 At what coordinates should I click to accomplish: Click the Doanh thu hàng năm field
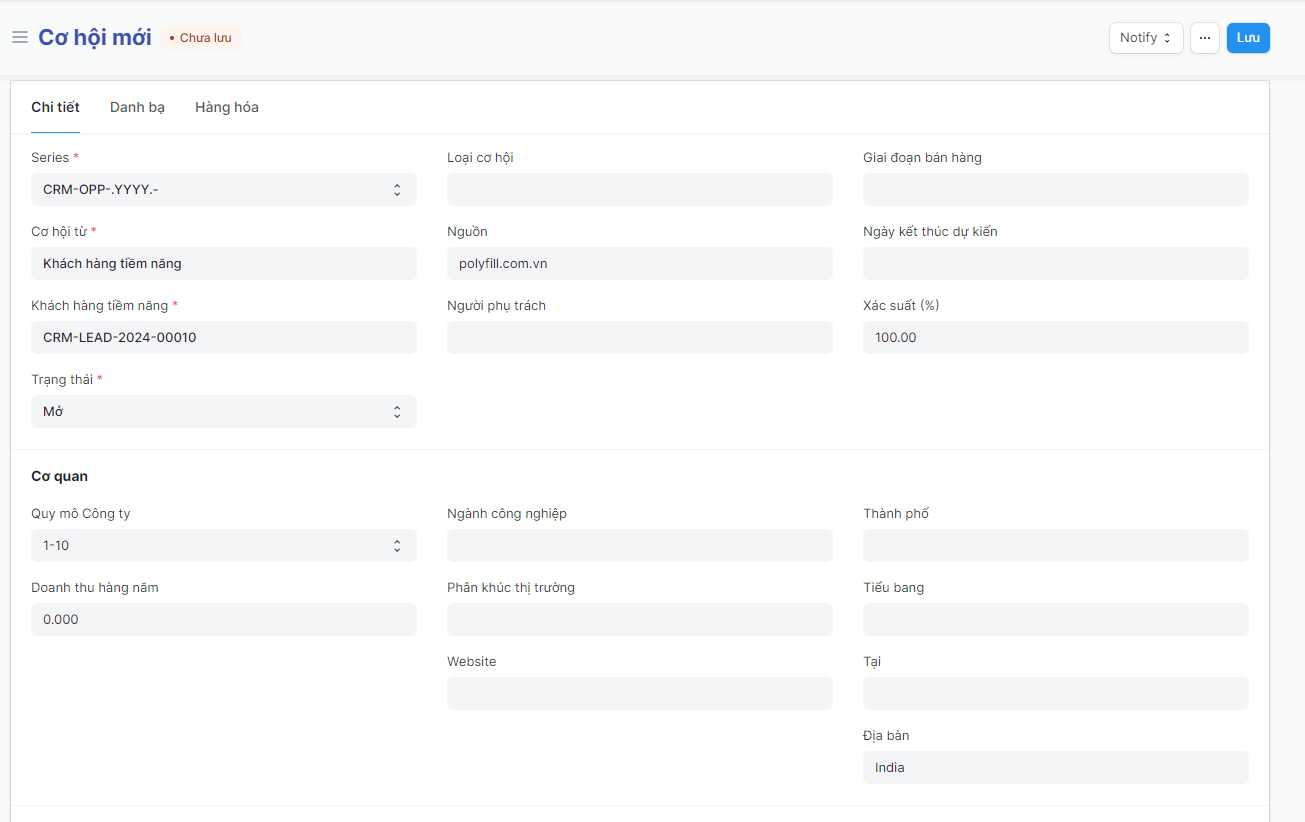[x=223, y=619]
